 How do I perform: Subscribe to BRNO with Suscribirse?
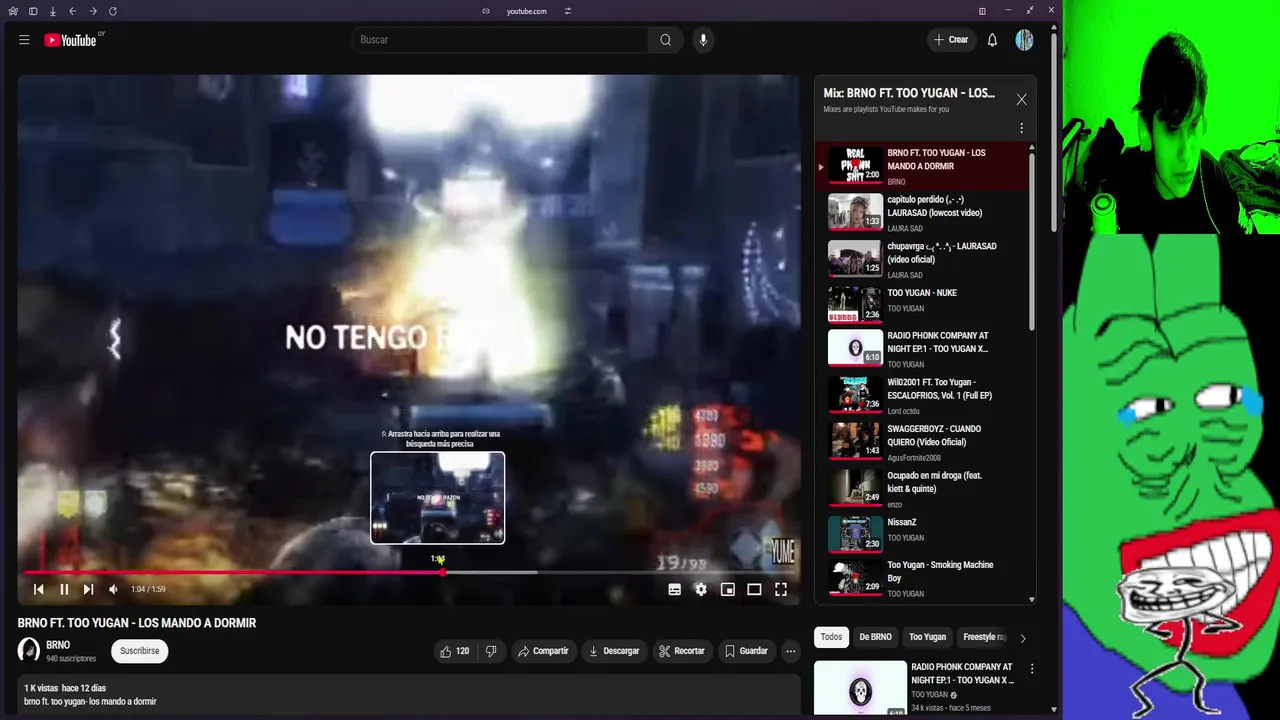[x=140, y=651]
